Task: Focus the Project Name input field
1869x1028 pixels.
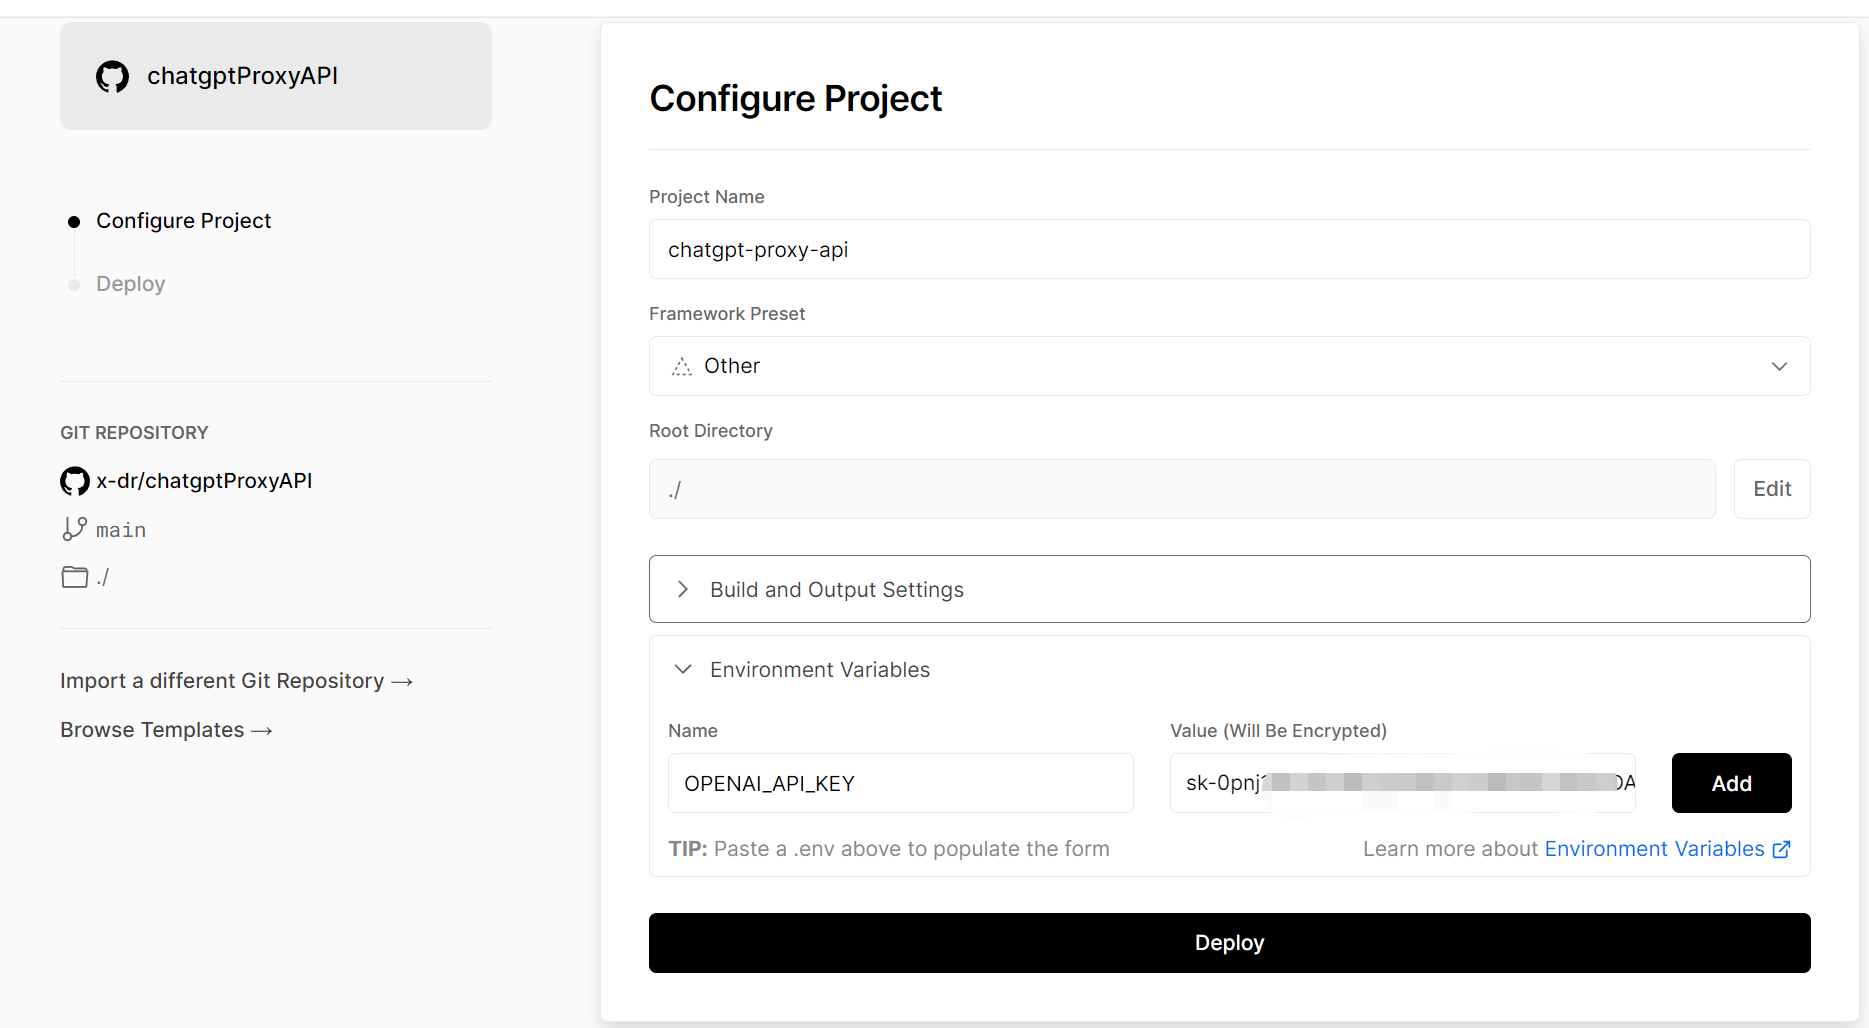Action: click(1229, 249)
